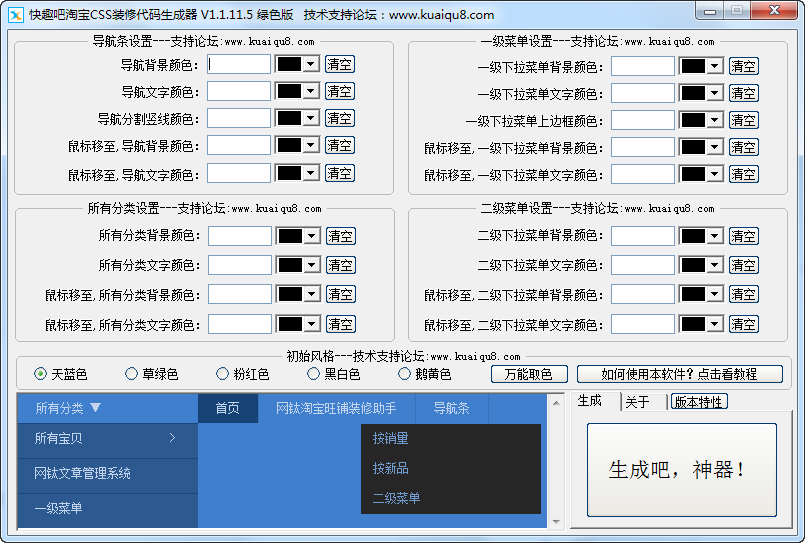Focus the 所有分类背景颜色 text input

[x=240, y=236]
